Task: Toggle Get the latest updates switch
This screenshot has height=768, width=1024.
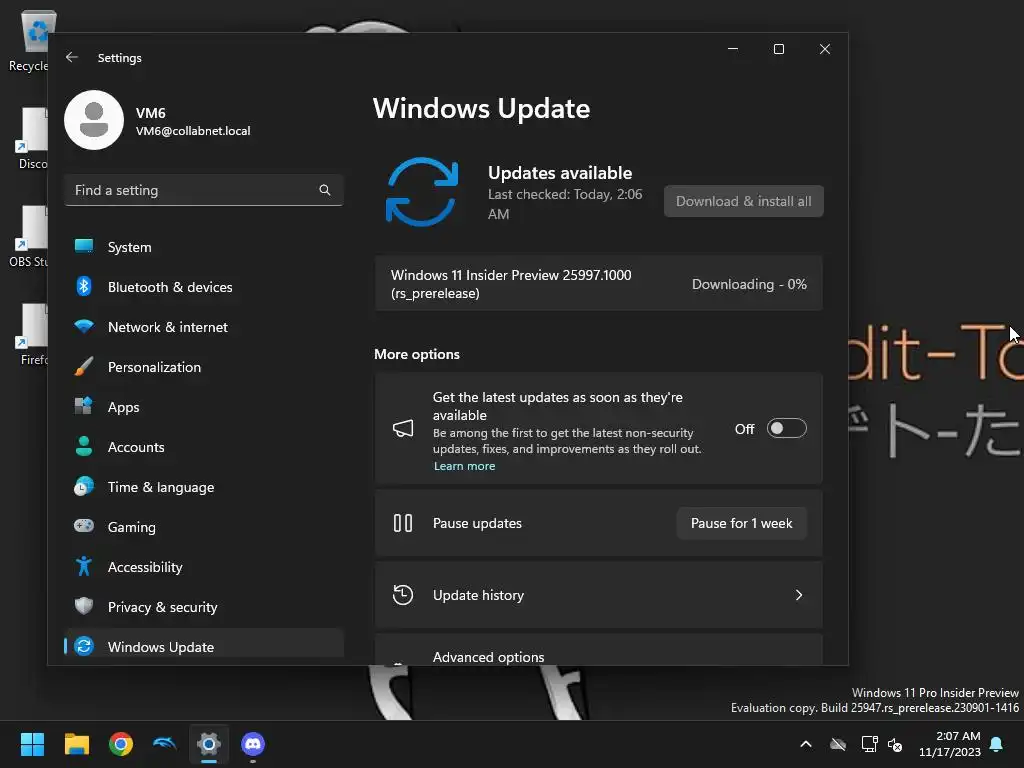Action: [x=786, y=428]
